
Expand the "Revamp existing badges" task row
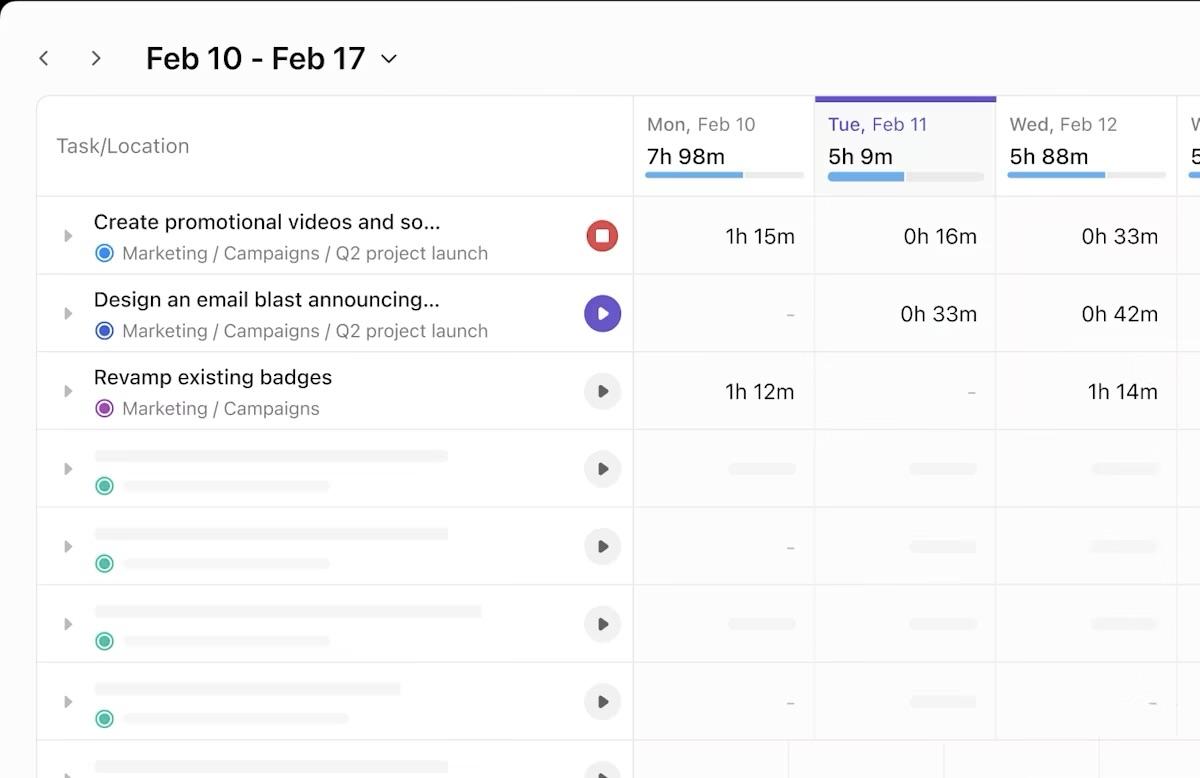point(68,391)
